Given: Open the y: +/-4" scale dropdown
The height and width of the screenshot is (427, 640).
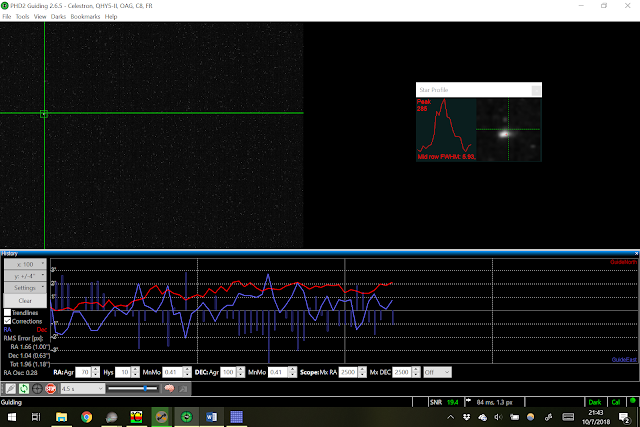Looking at the screenshot, I should coord(25,276).
